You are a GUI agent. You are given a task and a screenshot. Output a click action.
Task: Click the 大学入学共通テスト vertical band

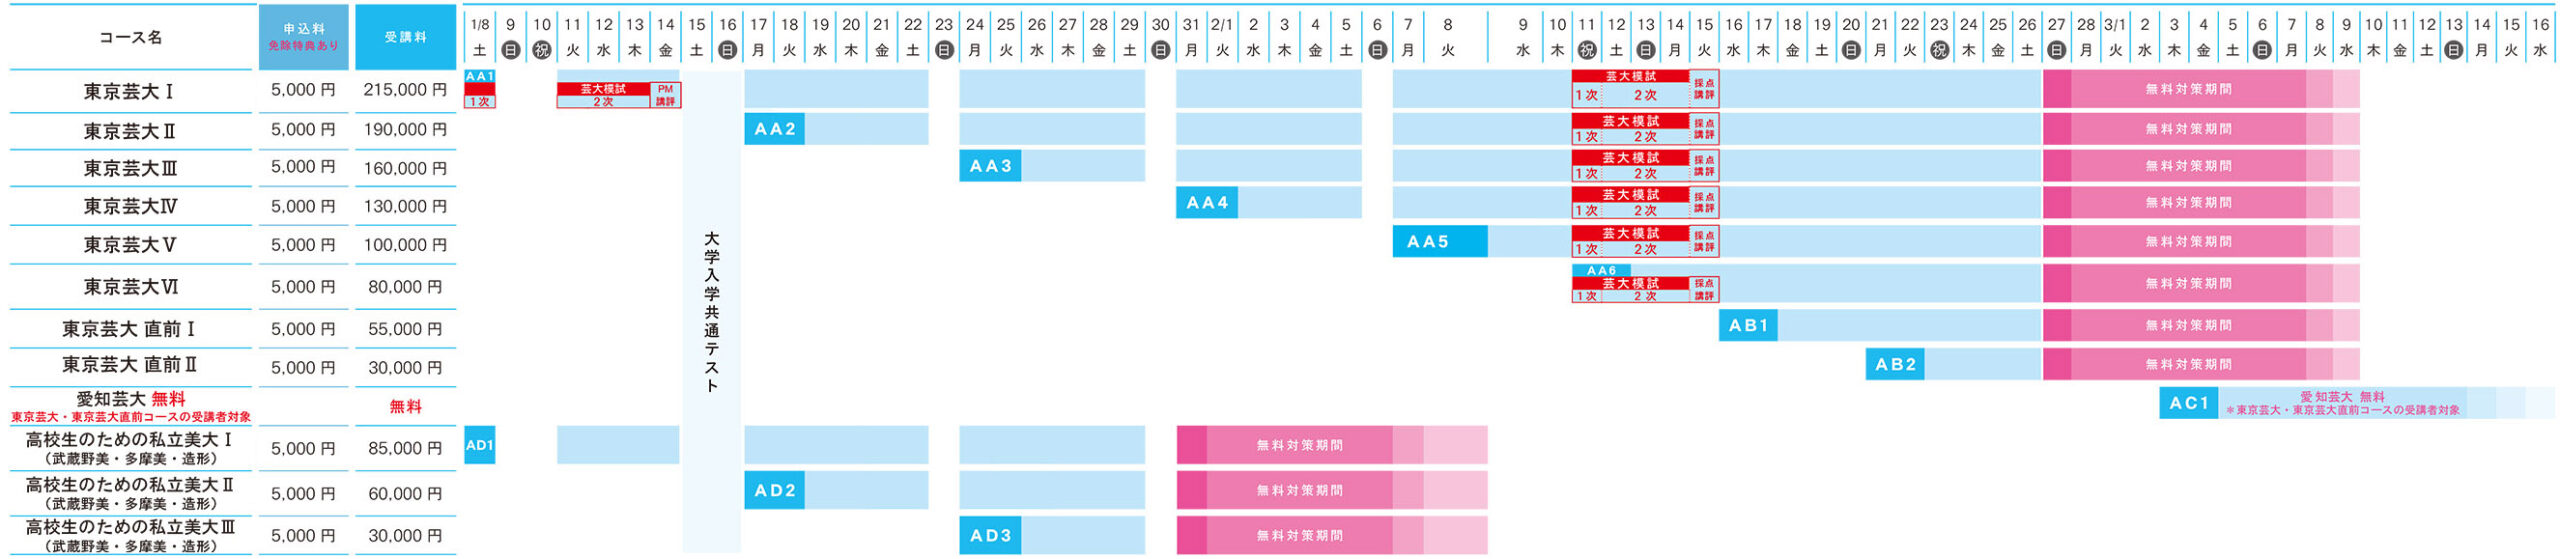coord(711,311)
